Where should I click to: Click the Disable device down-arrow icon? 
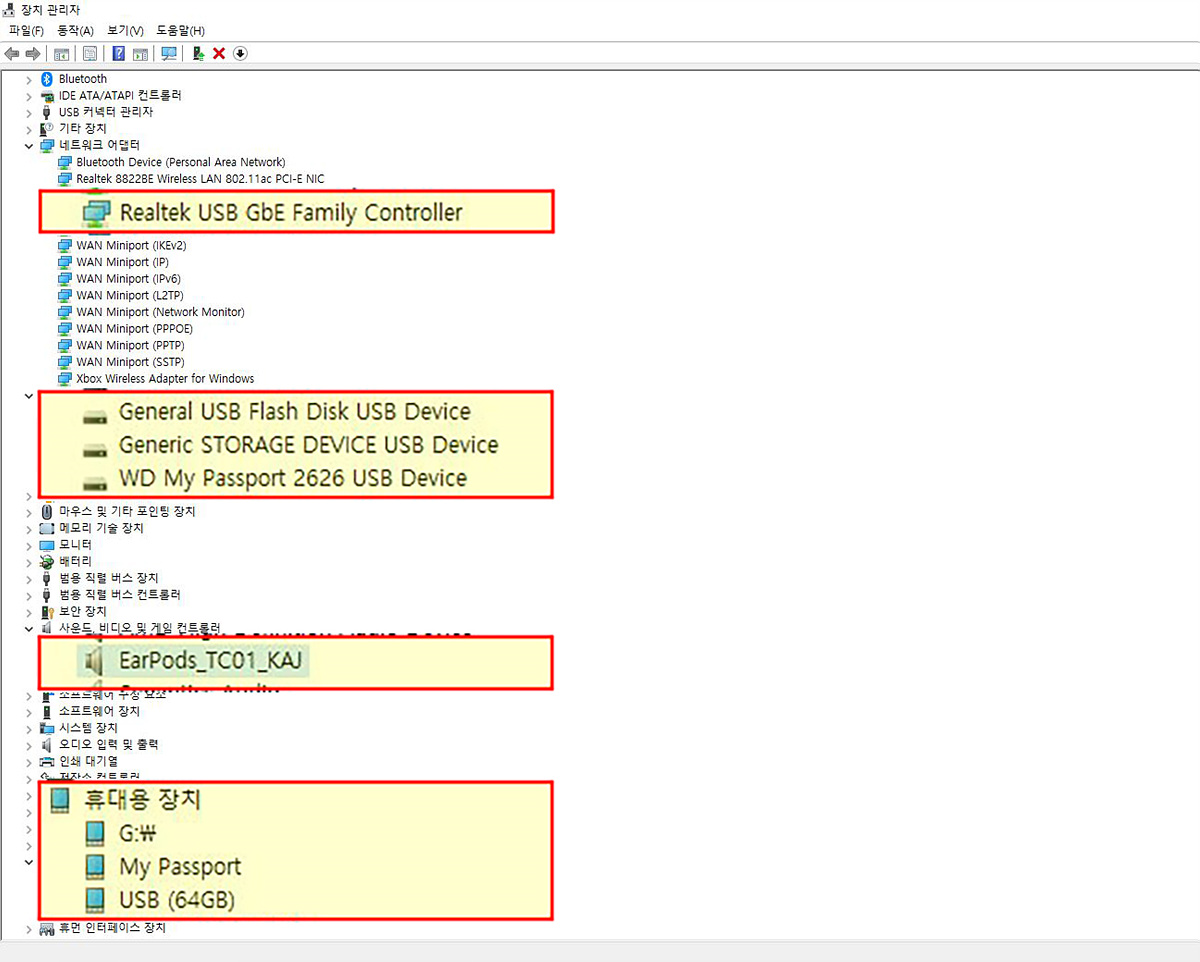pyautogui.click(x=240, y=53)
